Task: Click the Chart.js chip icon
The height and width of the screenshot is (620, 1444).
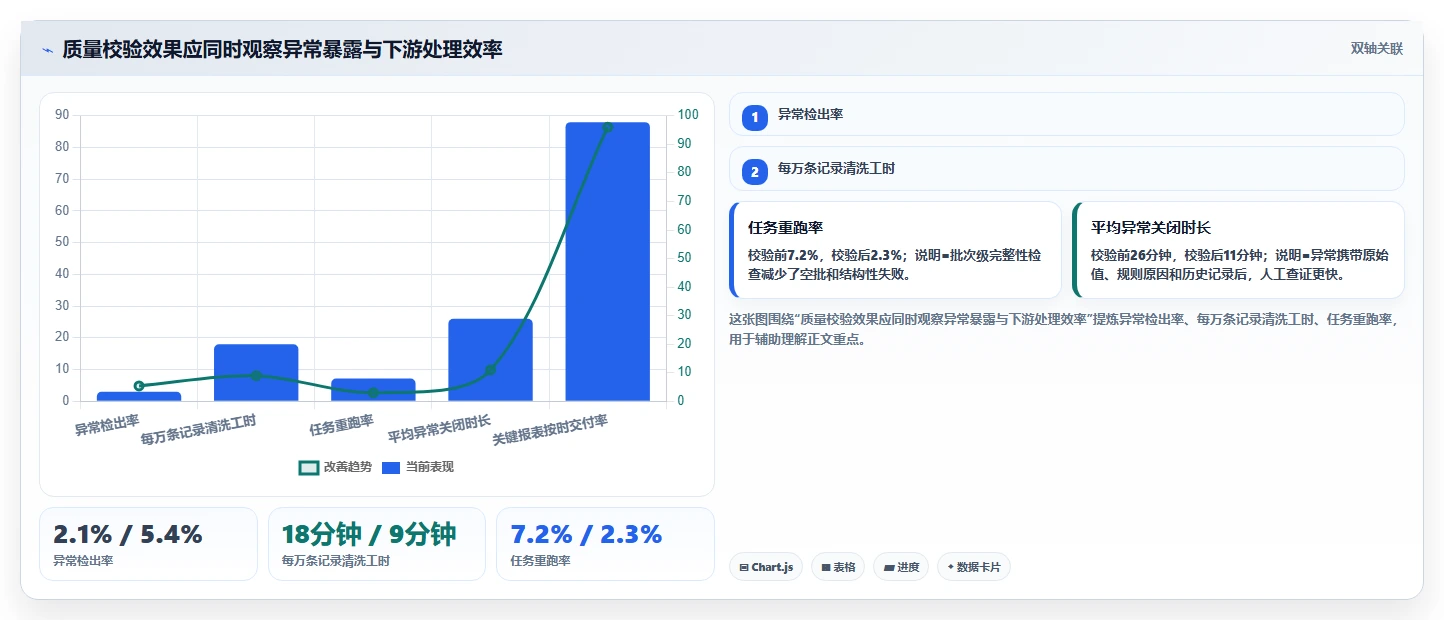Action: [744, 568]
